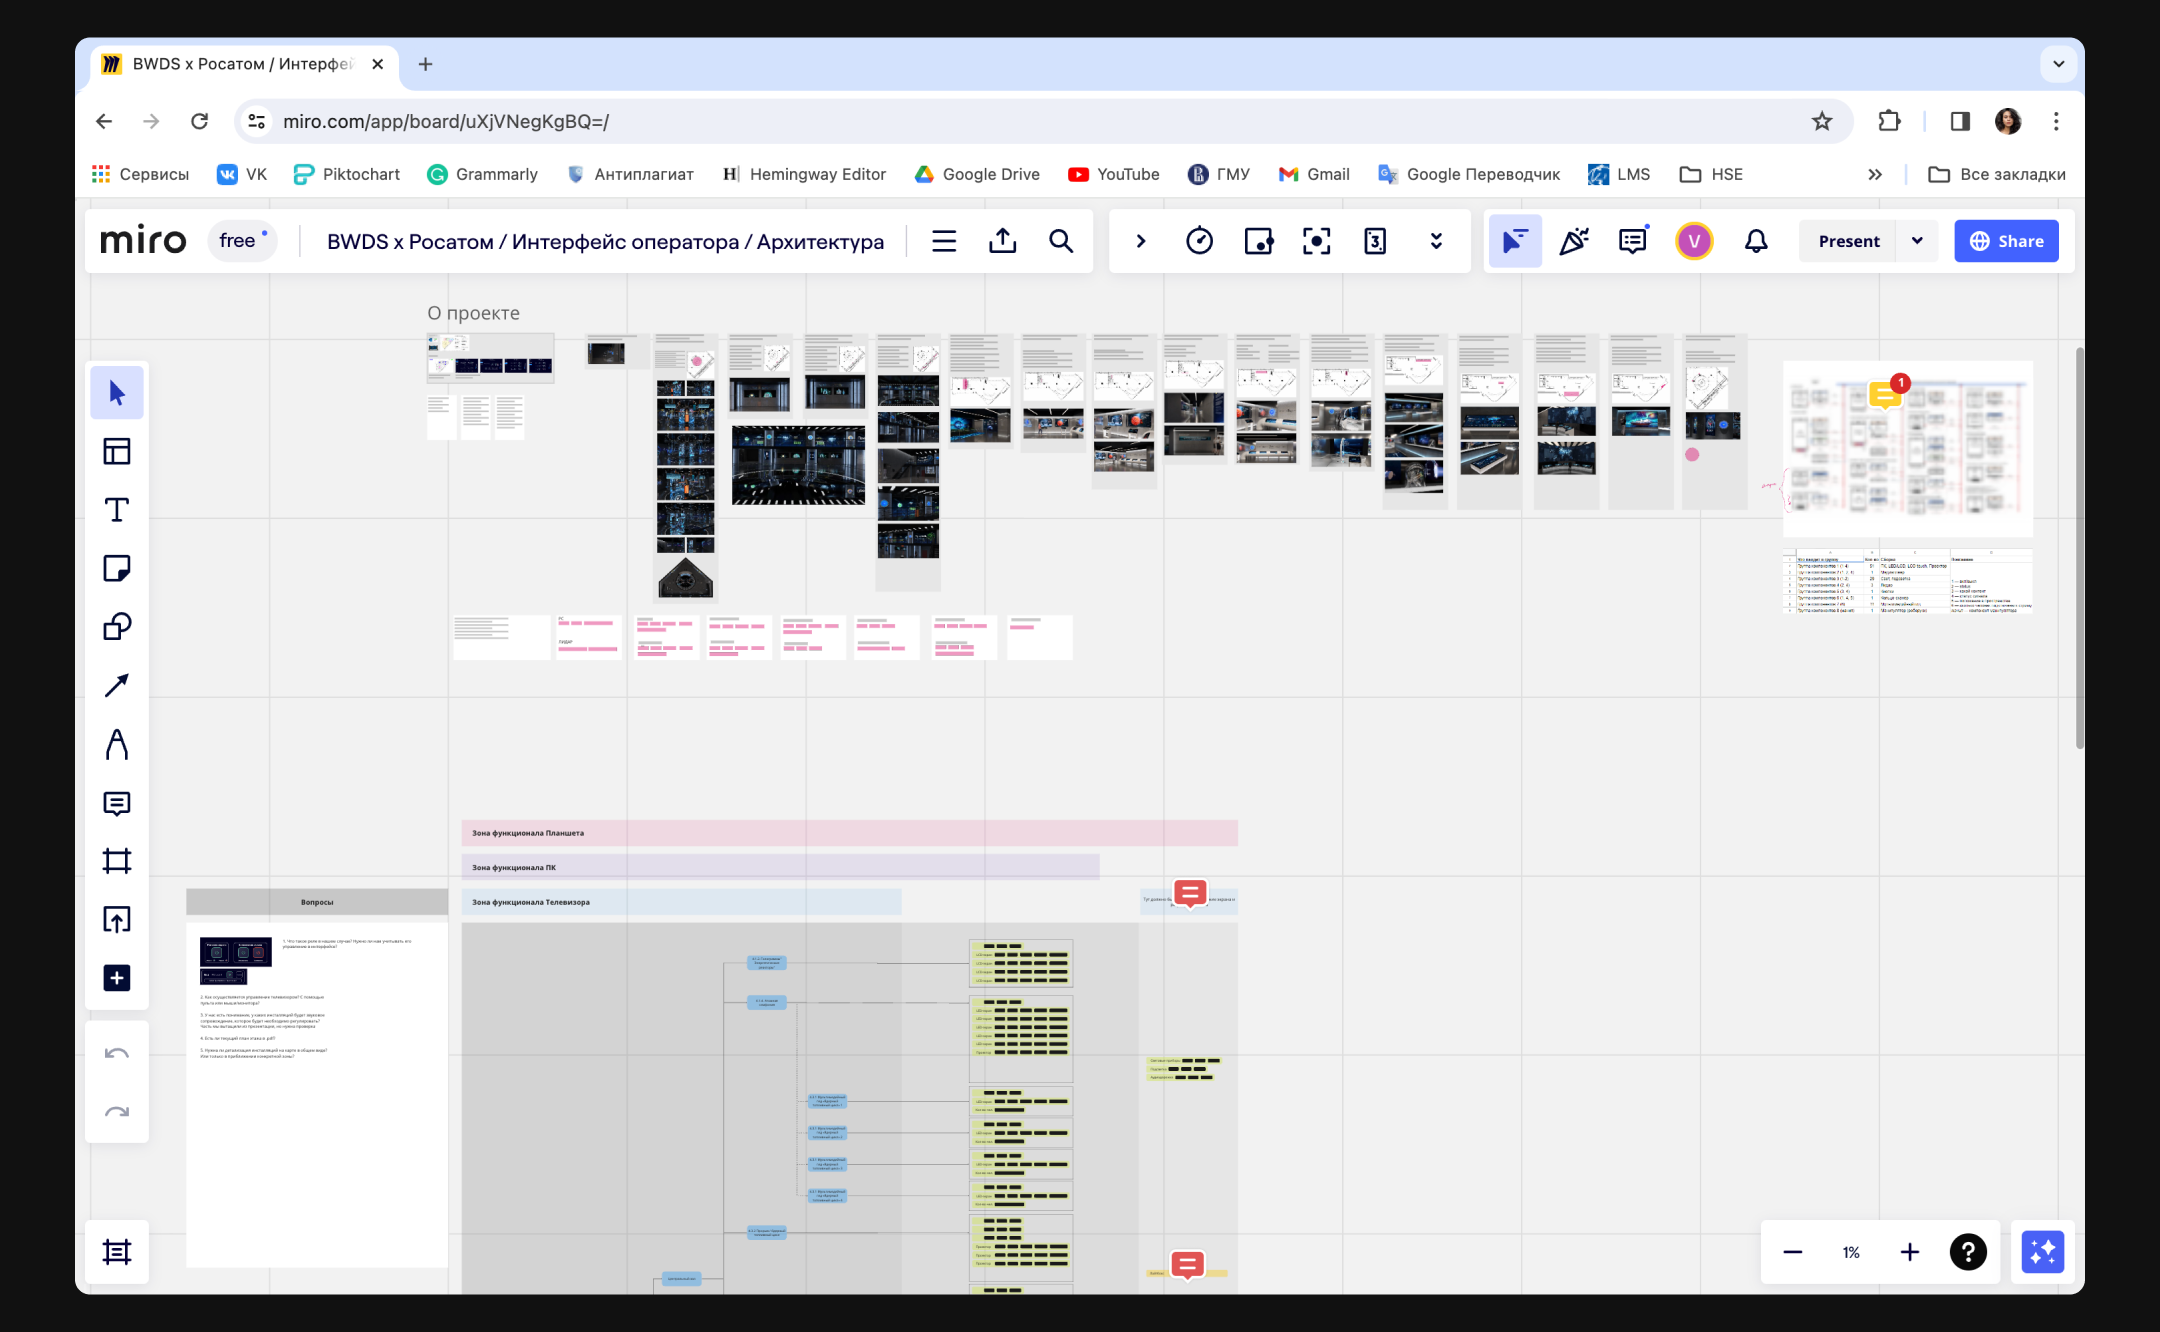Open the board main menu

[x=944, y=241]
